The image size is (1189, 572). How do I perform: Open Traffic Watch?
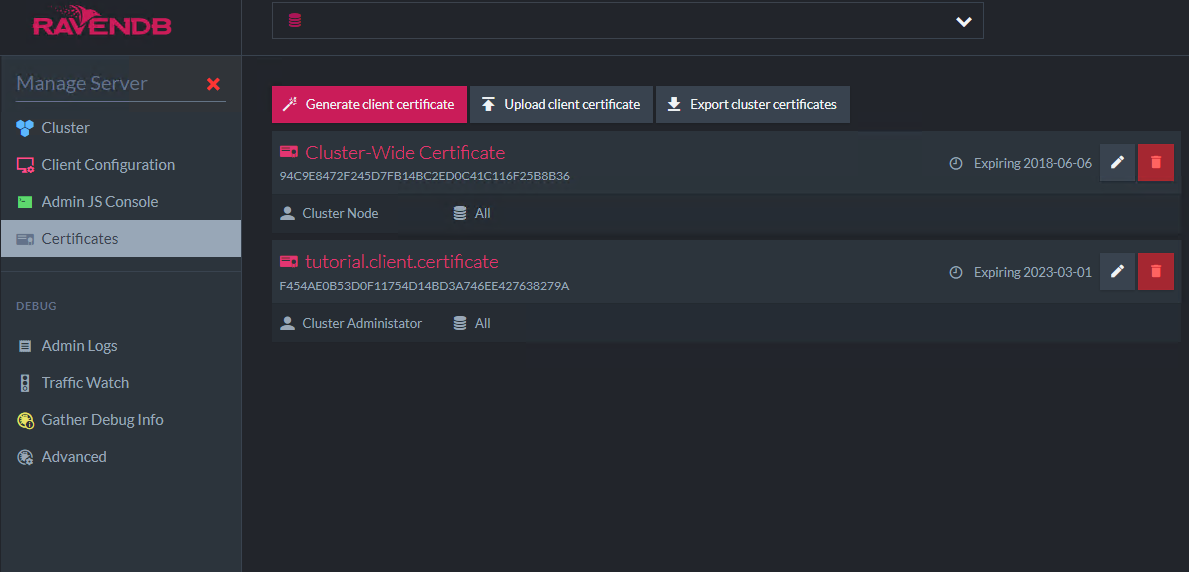pos(121,382)
